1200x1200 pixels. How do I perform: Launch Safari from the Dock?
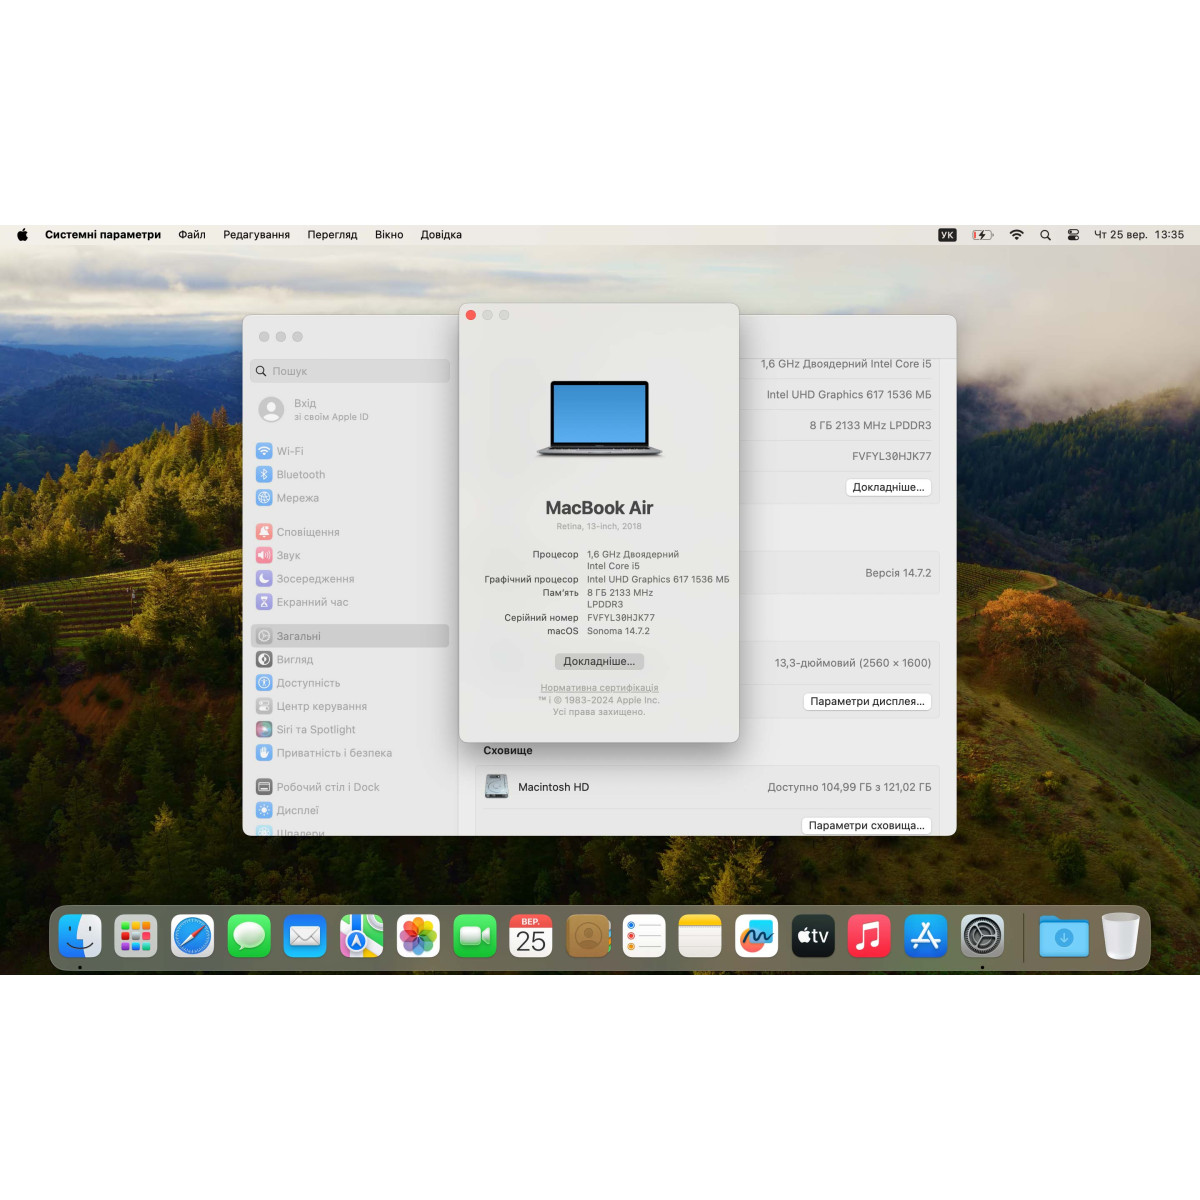coord(192,937)
